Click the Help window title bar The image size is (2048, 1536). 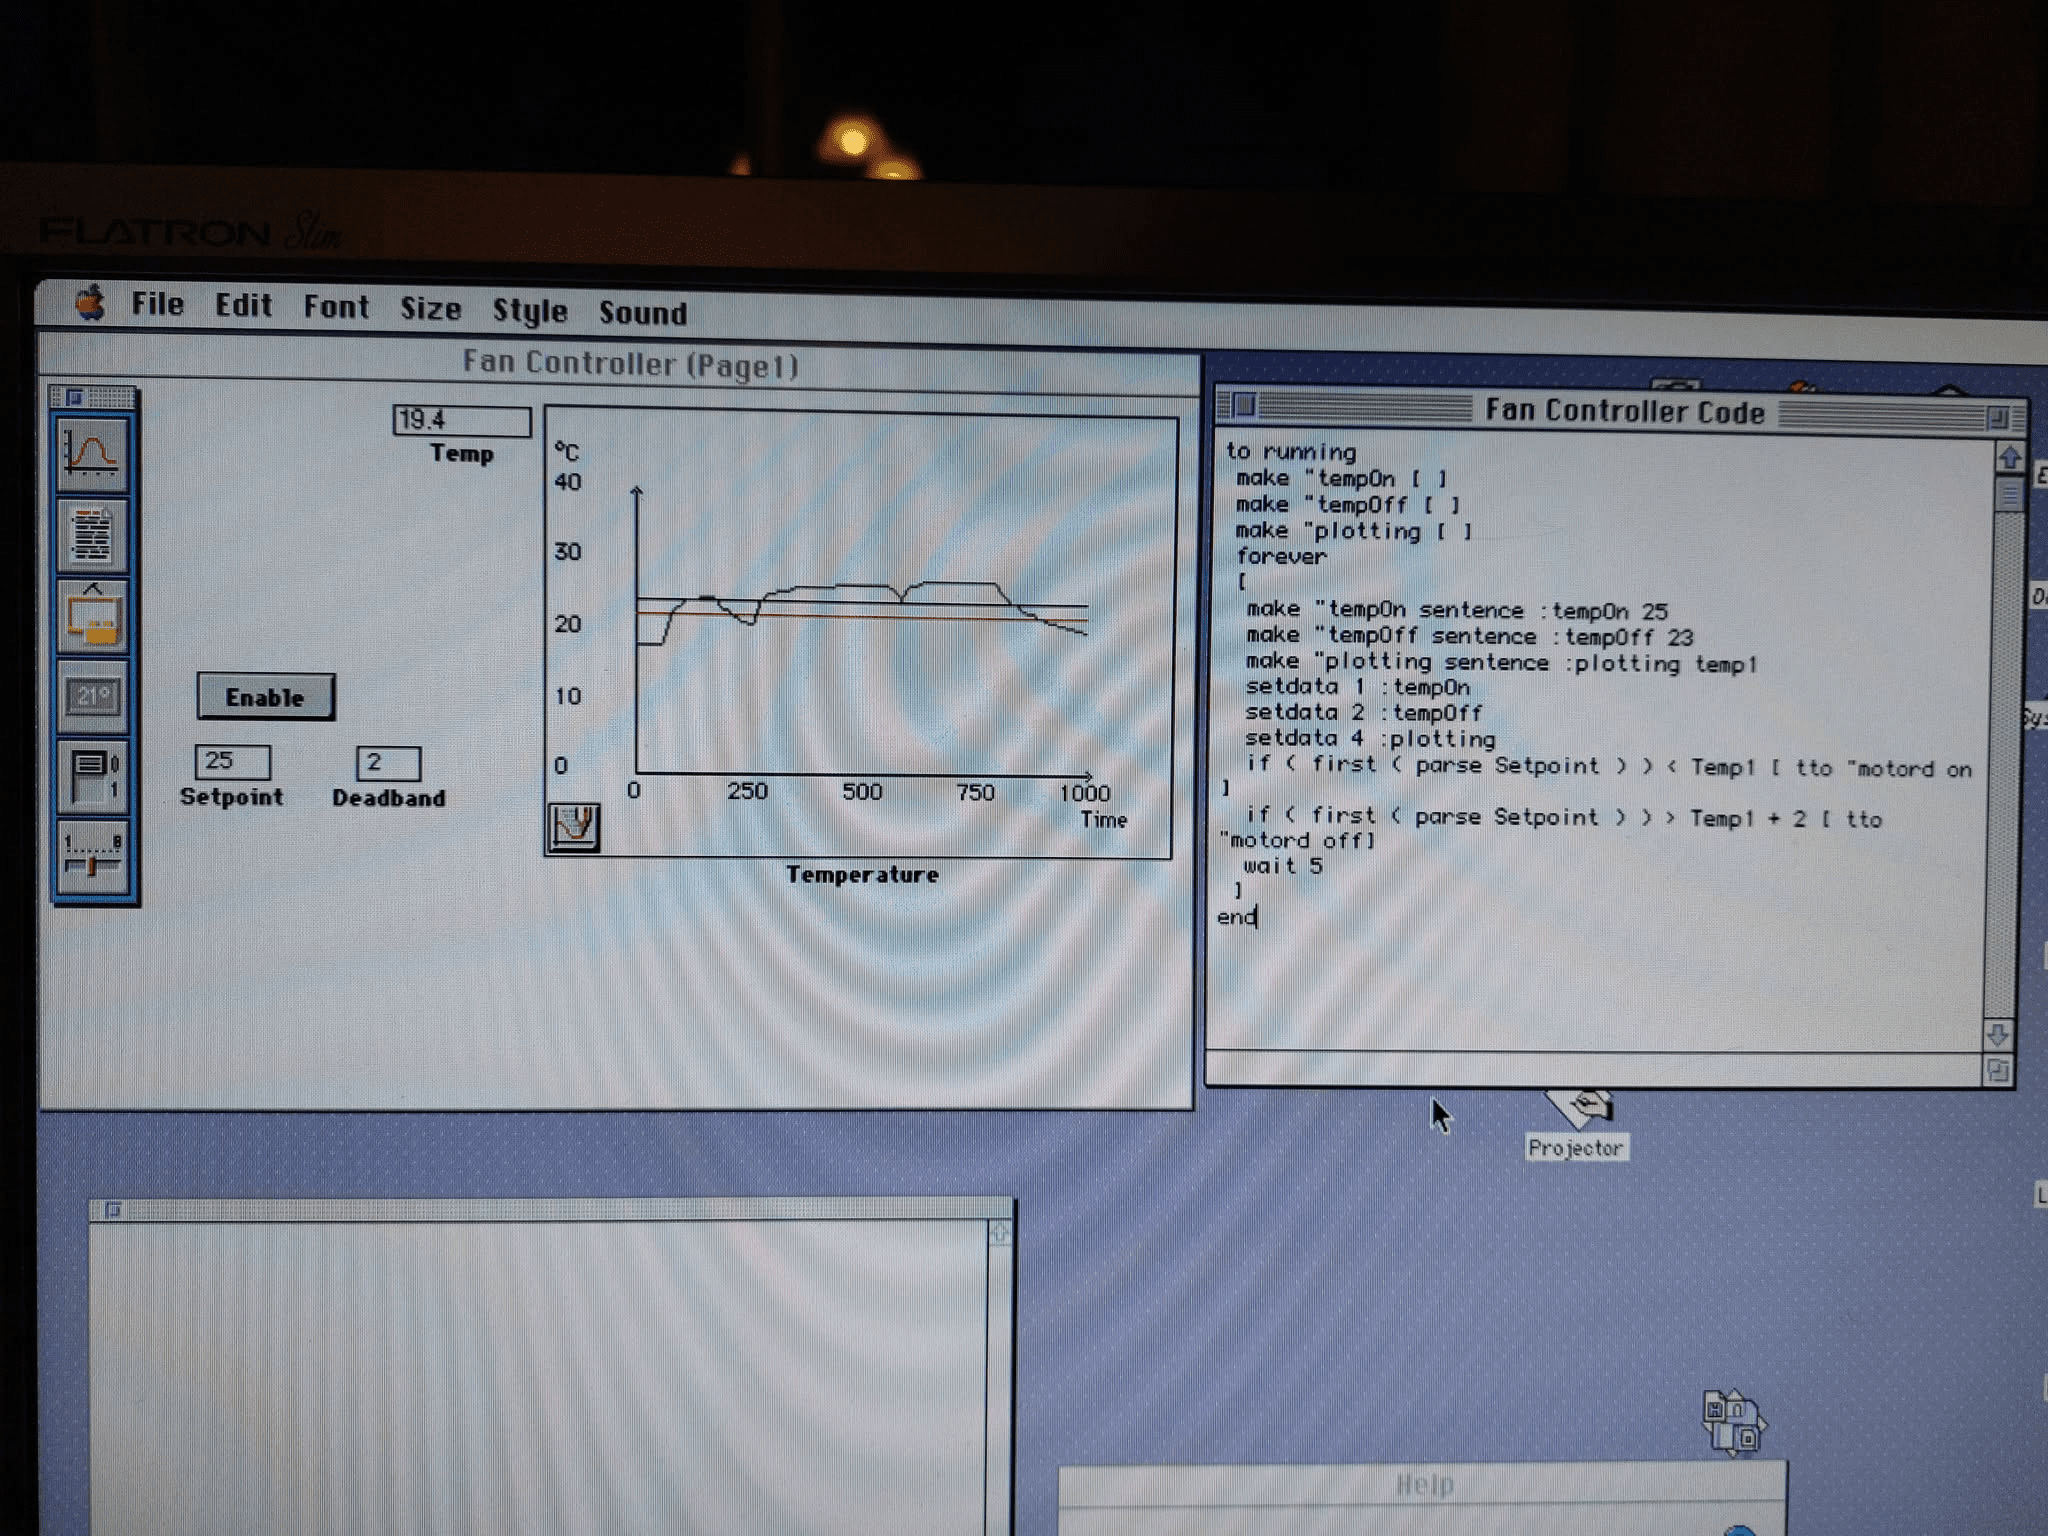pyautogui.click(x=1423, y=1485)
